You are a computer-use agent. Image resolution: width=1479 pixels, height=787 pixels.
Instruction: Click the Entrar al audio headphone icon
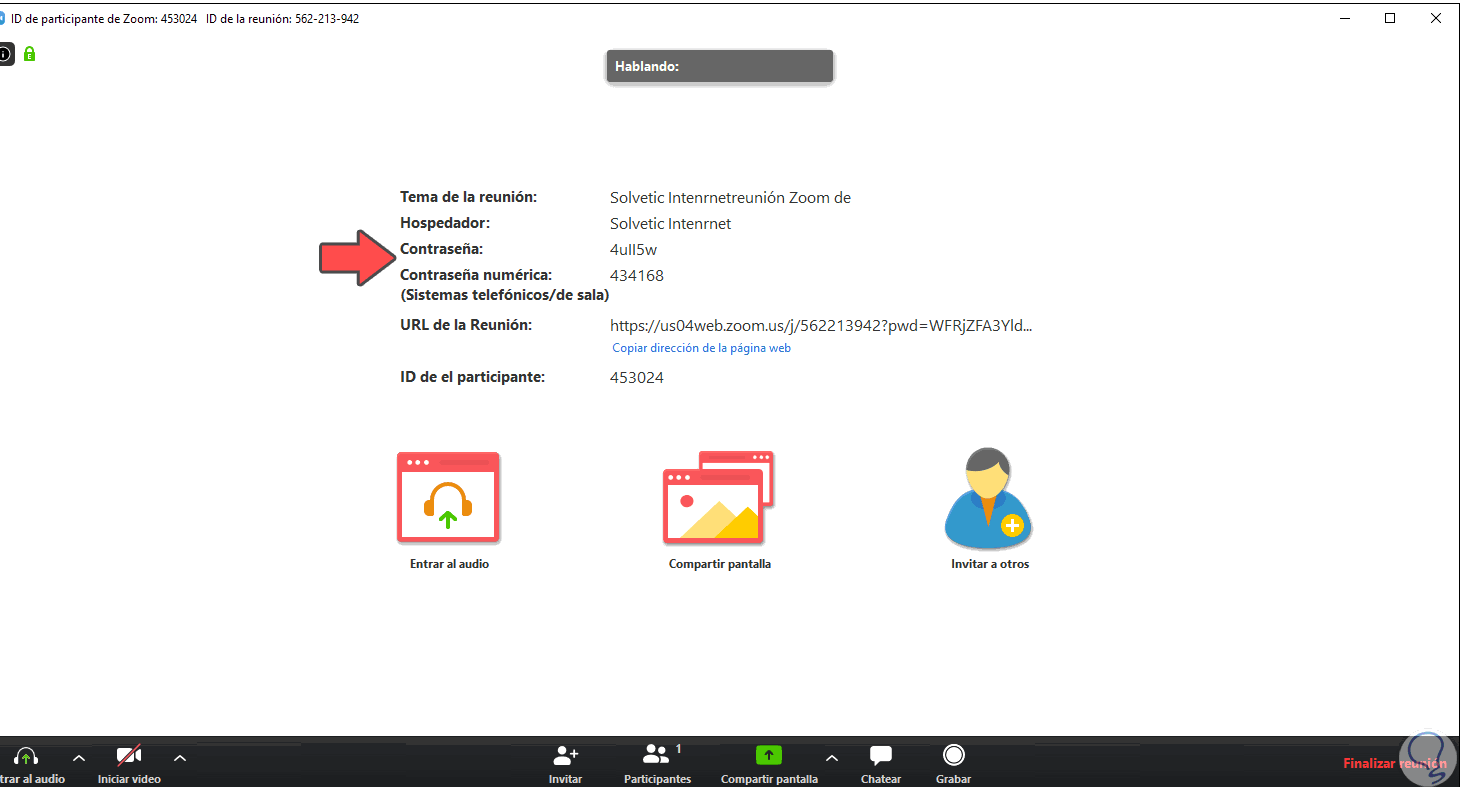coord(448,497)
